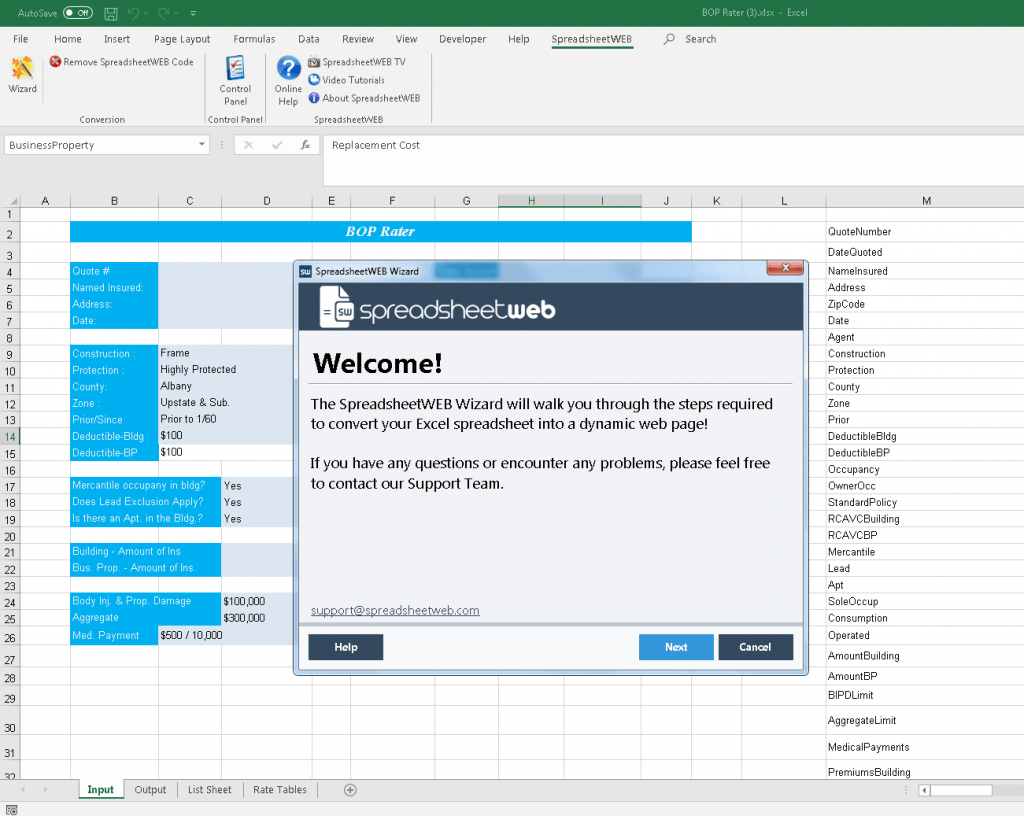Open the support@spreadsheetweb.com link
This screenshot has width=1024, height=816.
click(x=395, y=610)
